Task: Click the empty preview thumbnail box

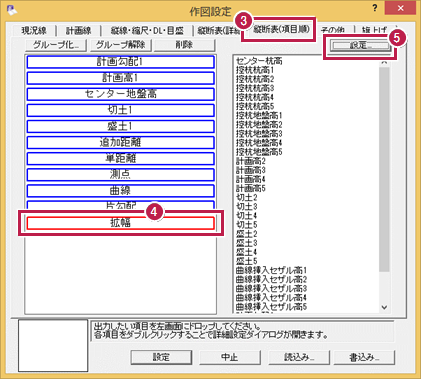Action: click(x=53, y=346)
